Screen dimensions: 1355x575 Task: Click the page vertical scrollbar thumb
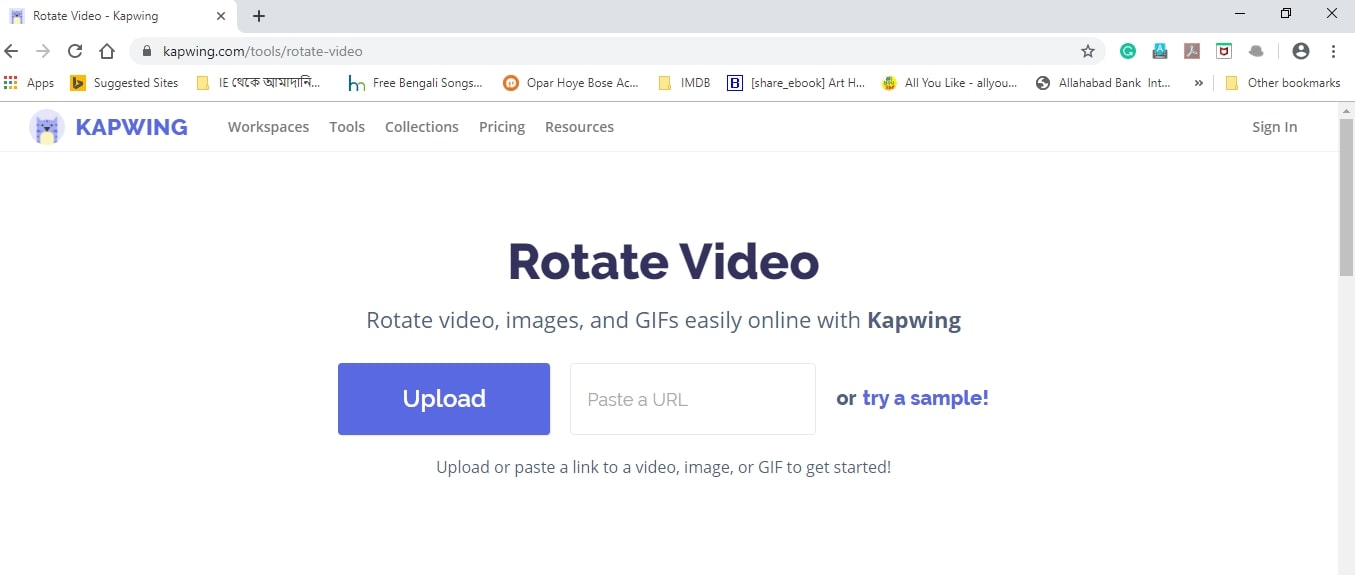point(1346,196)
